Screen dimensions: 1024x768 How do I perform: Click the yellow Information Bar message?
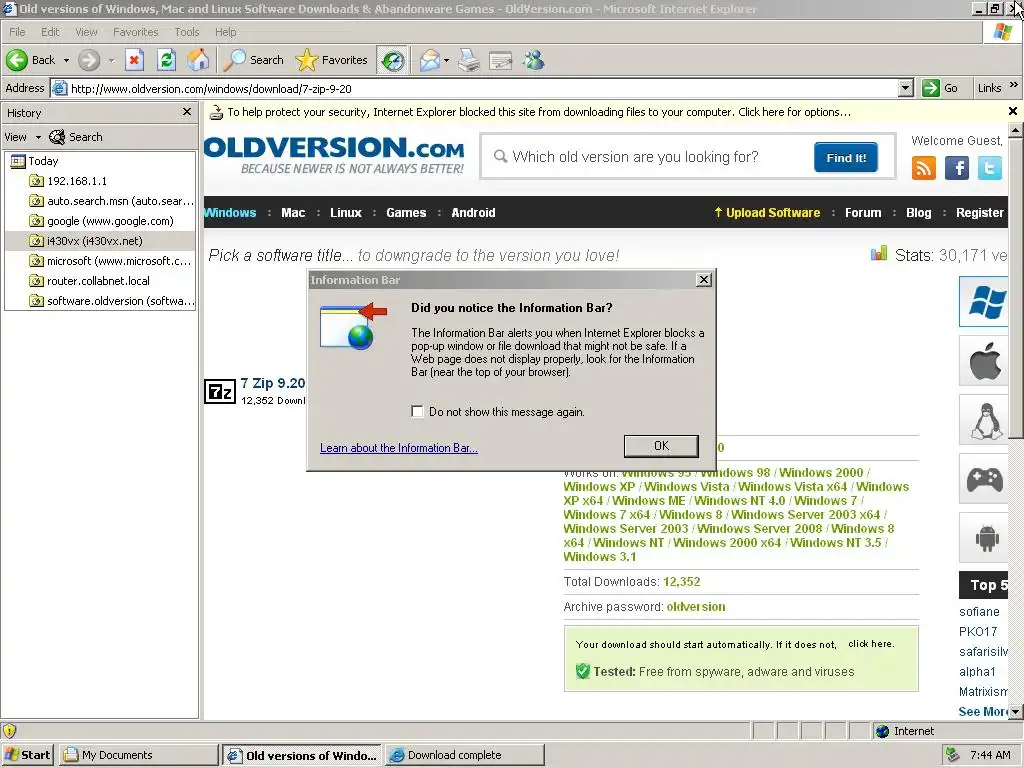[539, 112]
